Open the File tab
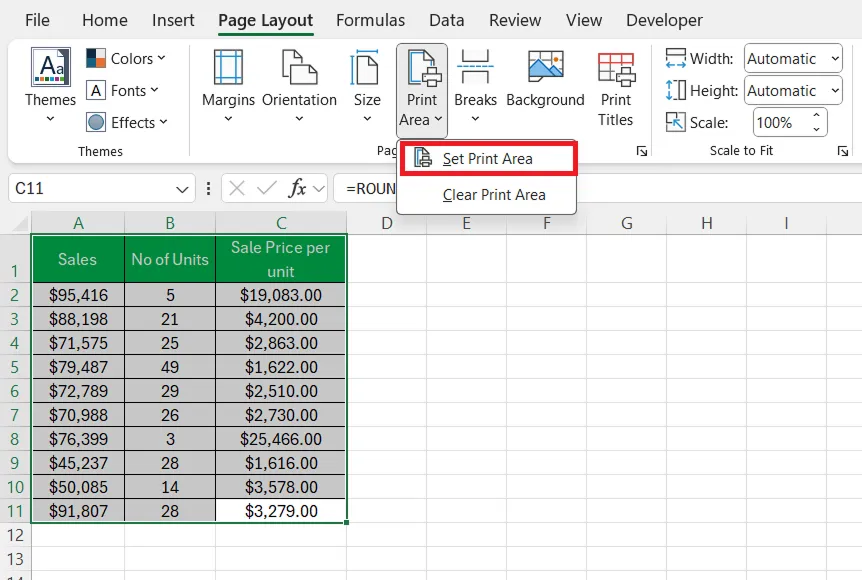 [37, 20]
